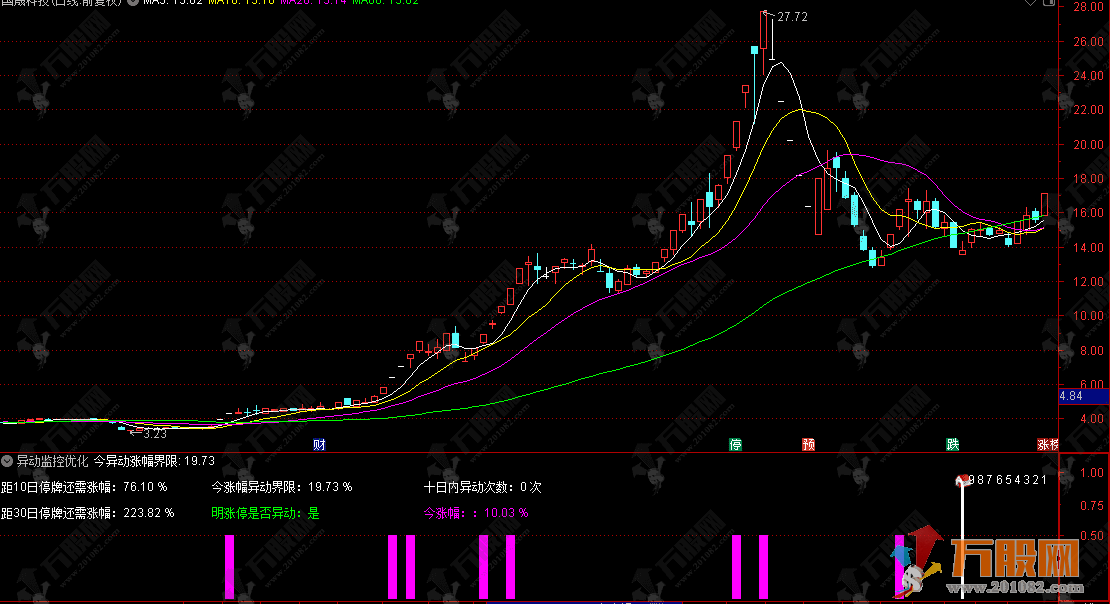Click the 十日内异动次数 0次 readout
This screenshot has height=604, width=1110.
click(483, 487)
